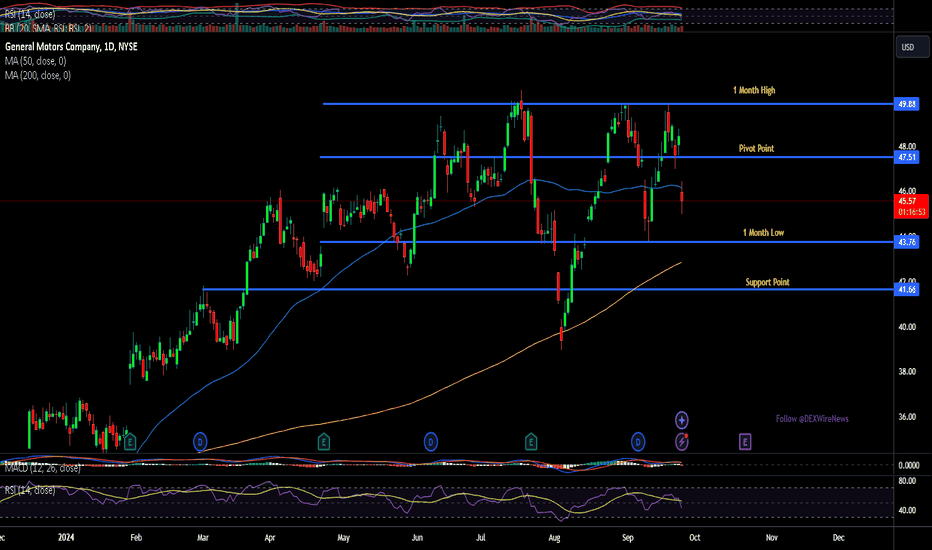Select the bottom pane RSI (14, close) legend
The width and height of the screenshot is (932, 550).
click(x=30, y=490)
